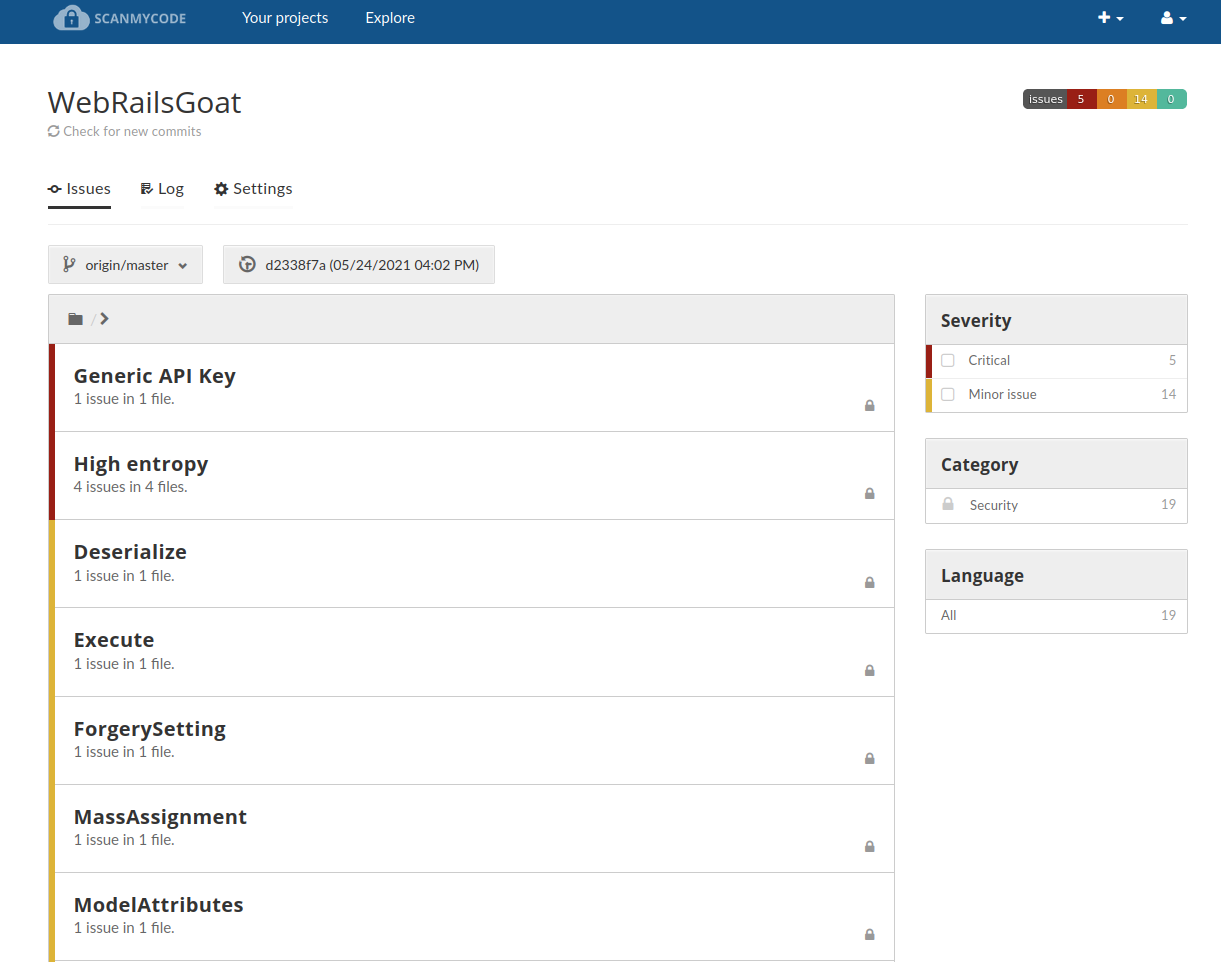1221x962 pixels.
Task: Click the red critical issues count badge
Action: pos(1081,99)
